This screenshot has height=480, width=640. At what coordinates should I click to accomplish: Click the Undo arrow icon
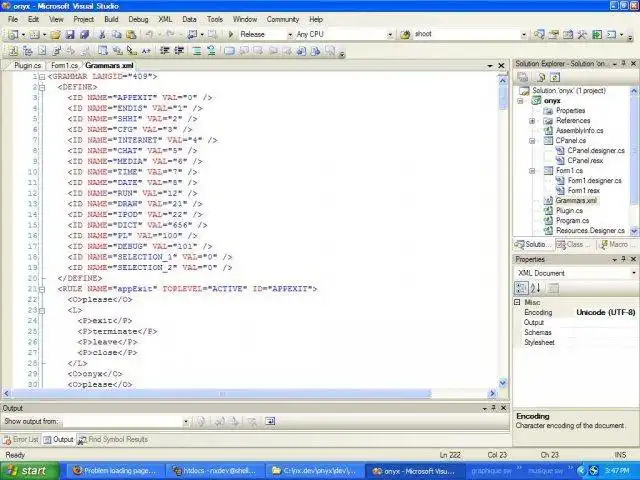[x=149, y=35]
